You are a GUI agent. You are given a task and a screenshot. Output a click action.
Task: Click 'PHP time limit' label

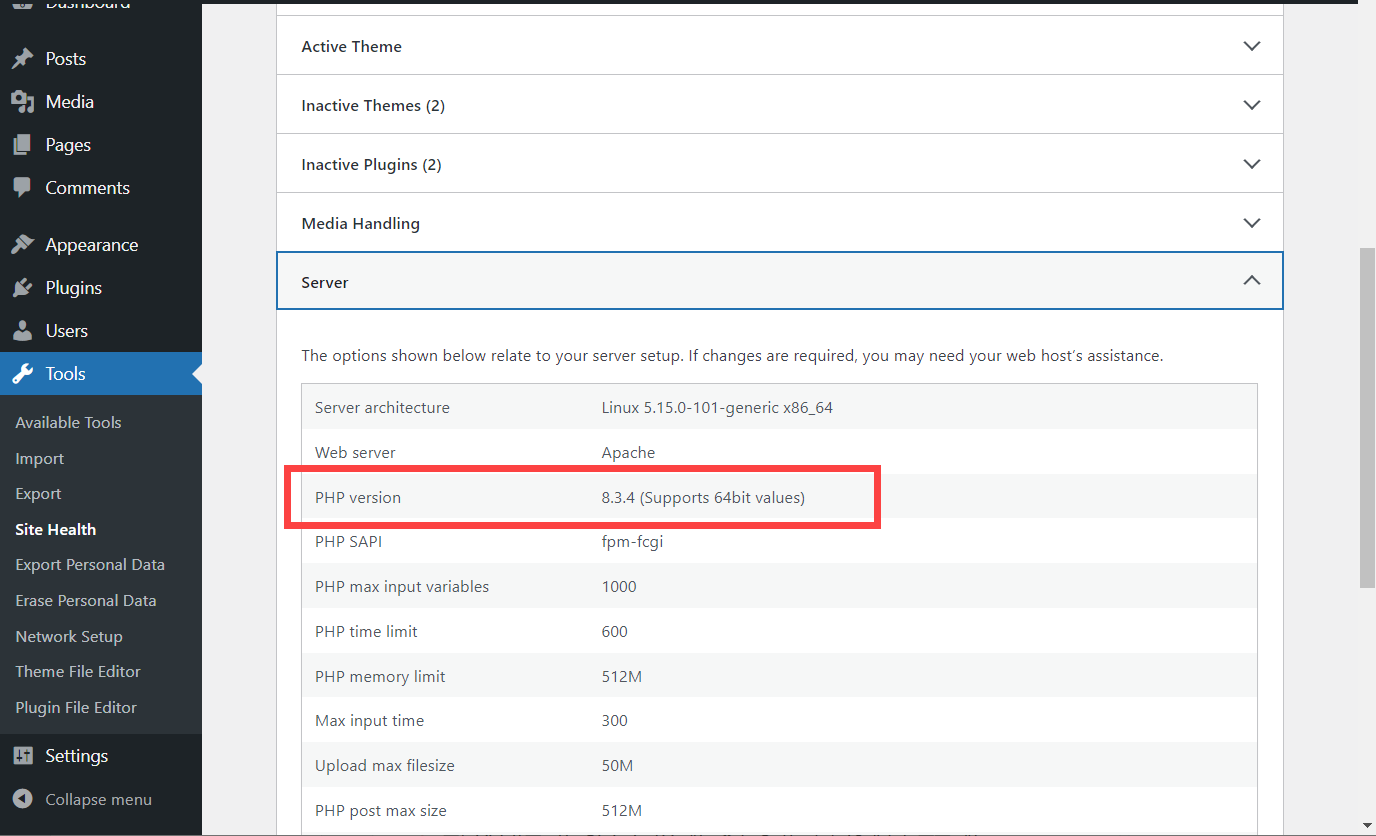click(x=366, y=632)
